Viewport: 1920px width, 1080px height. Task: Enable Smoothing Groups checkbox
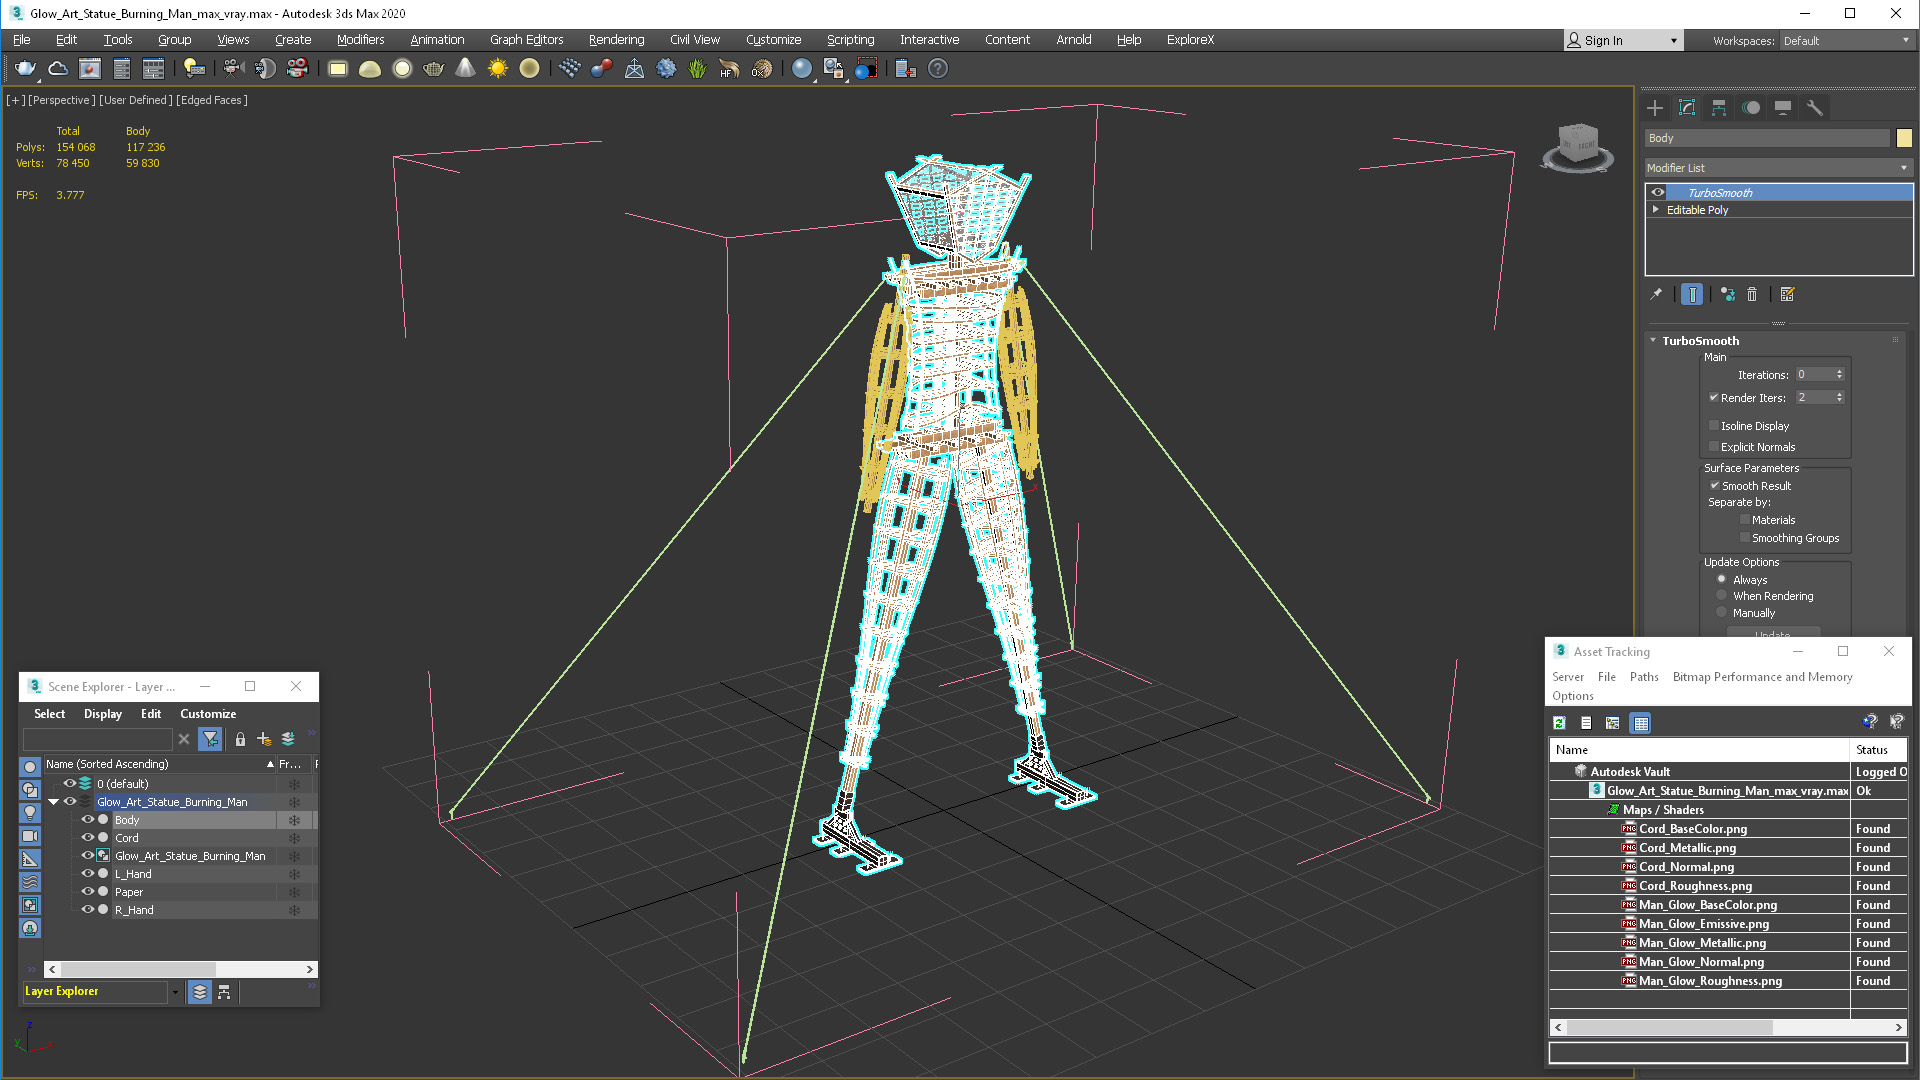point(1745,538)
